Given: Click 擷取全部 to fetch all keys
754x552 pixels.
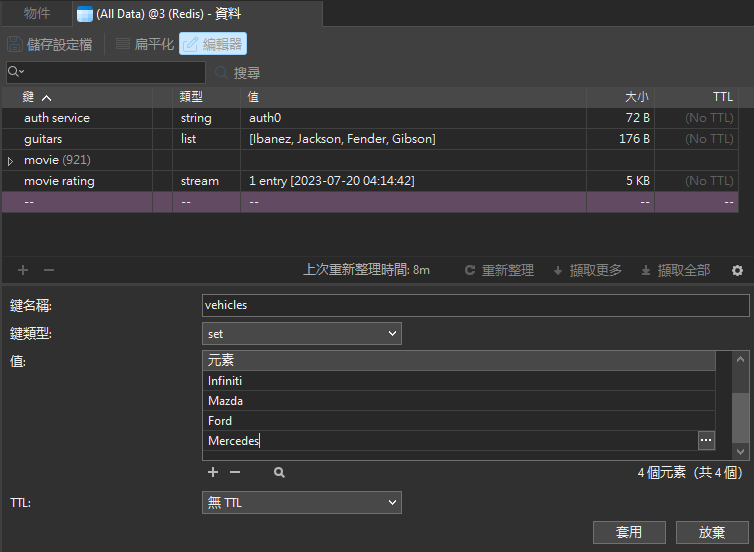Looking at the screenshot, I should pos(675,270).
